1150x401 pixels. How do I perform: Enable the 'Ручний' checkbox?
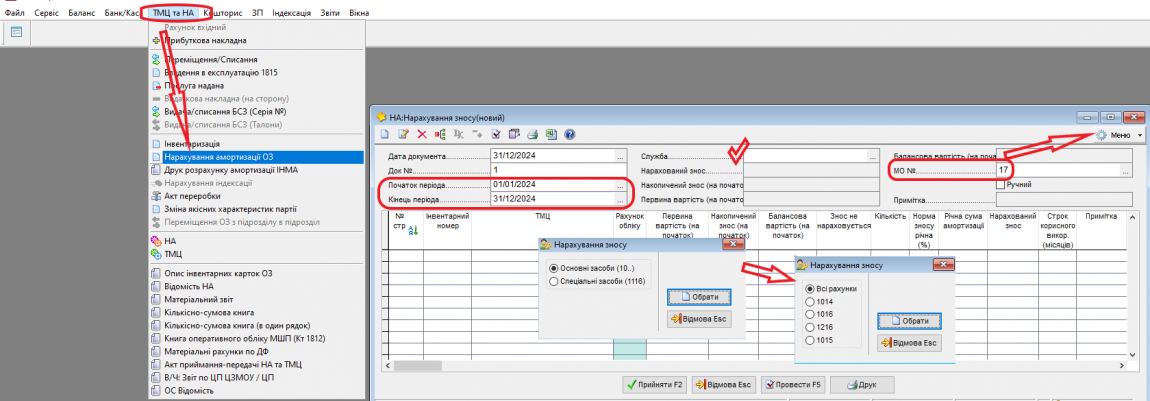click(x=1000, y=184)
